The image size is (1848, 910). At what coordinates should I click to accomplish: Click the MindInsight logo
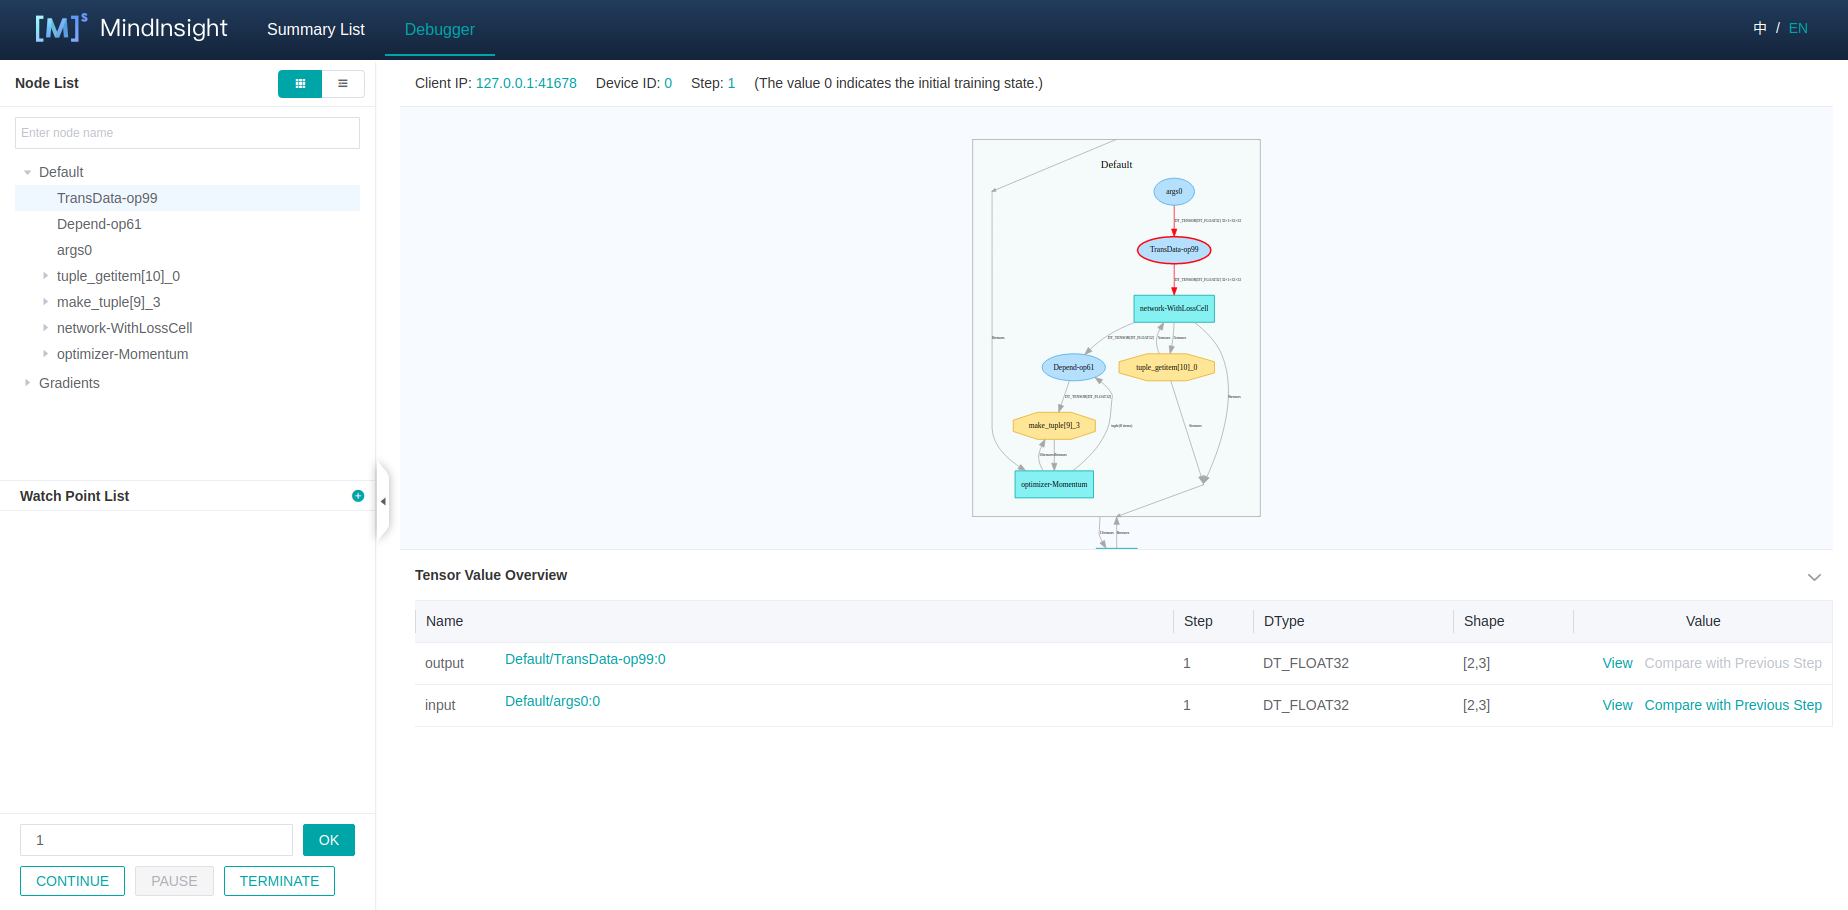tap(131, 28)
